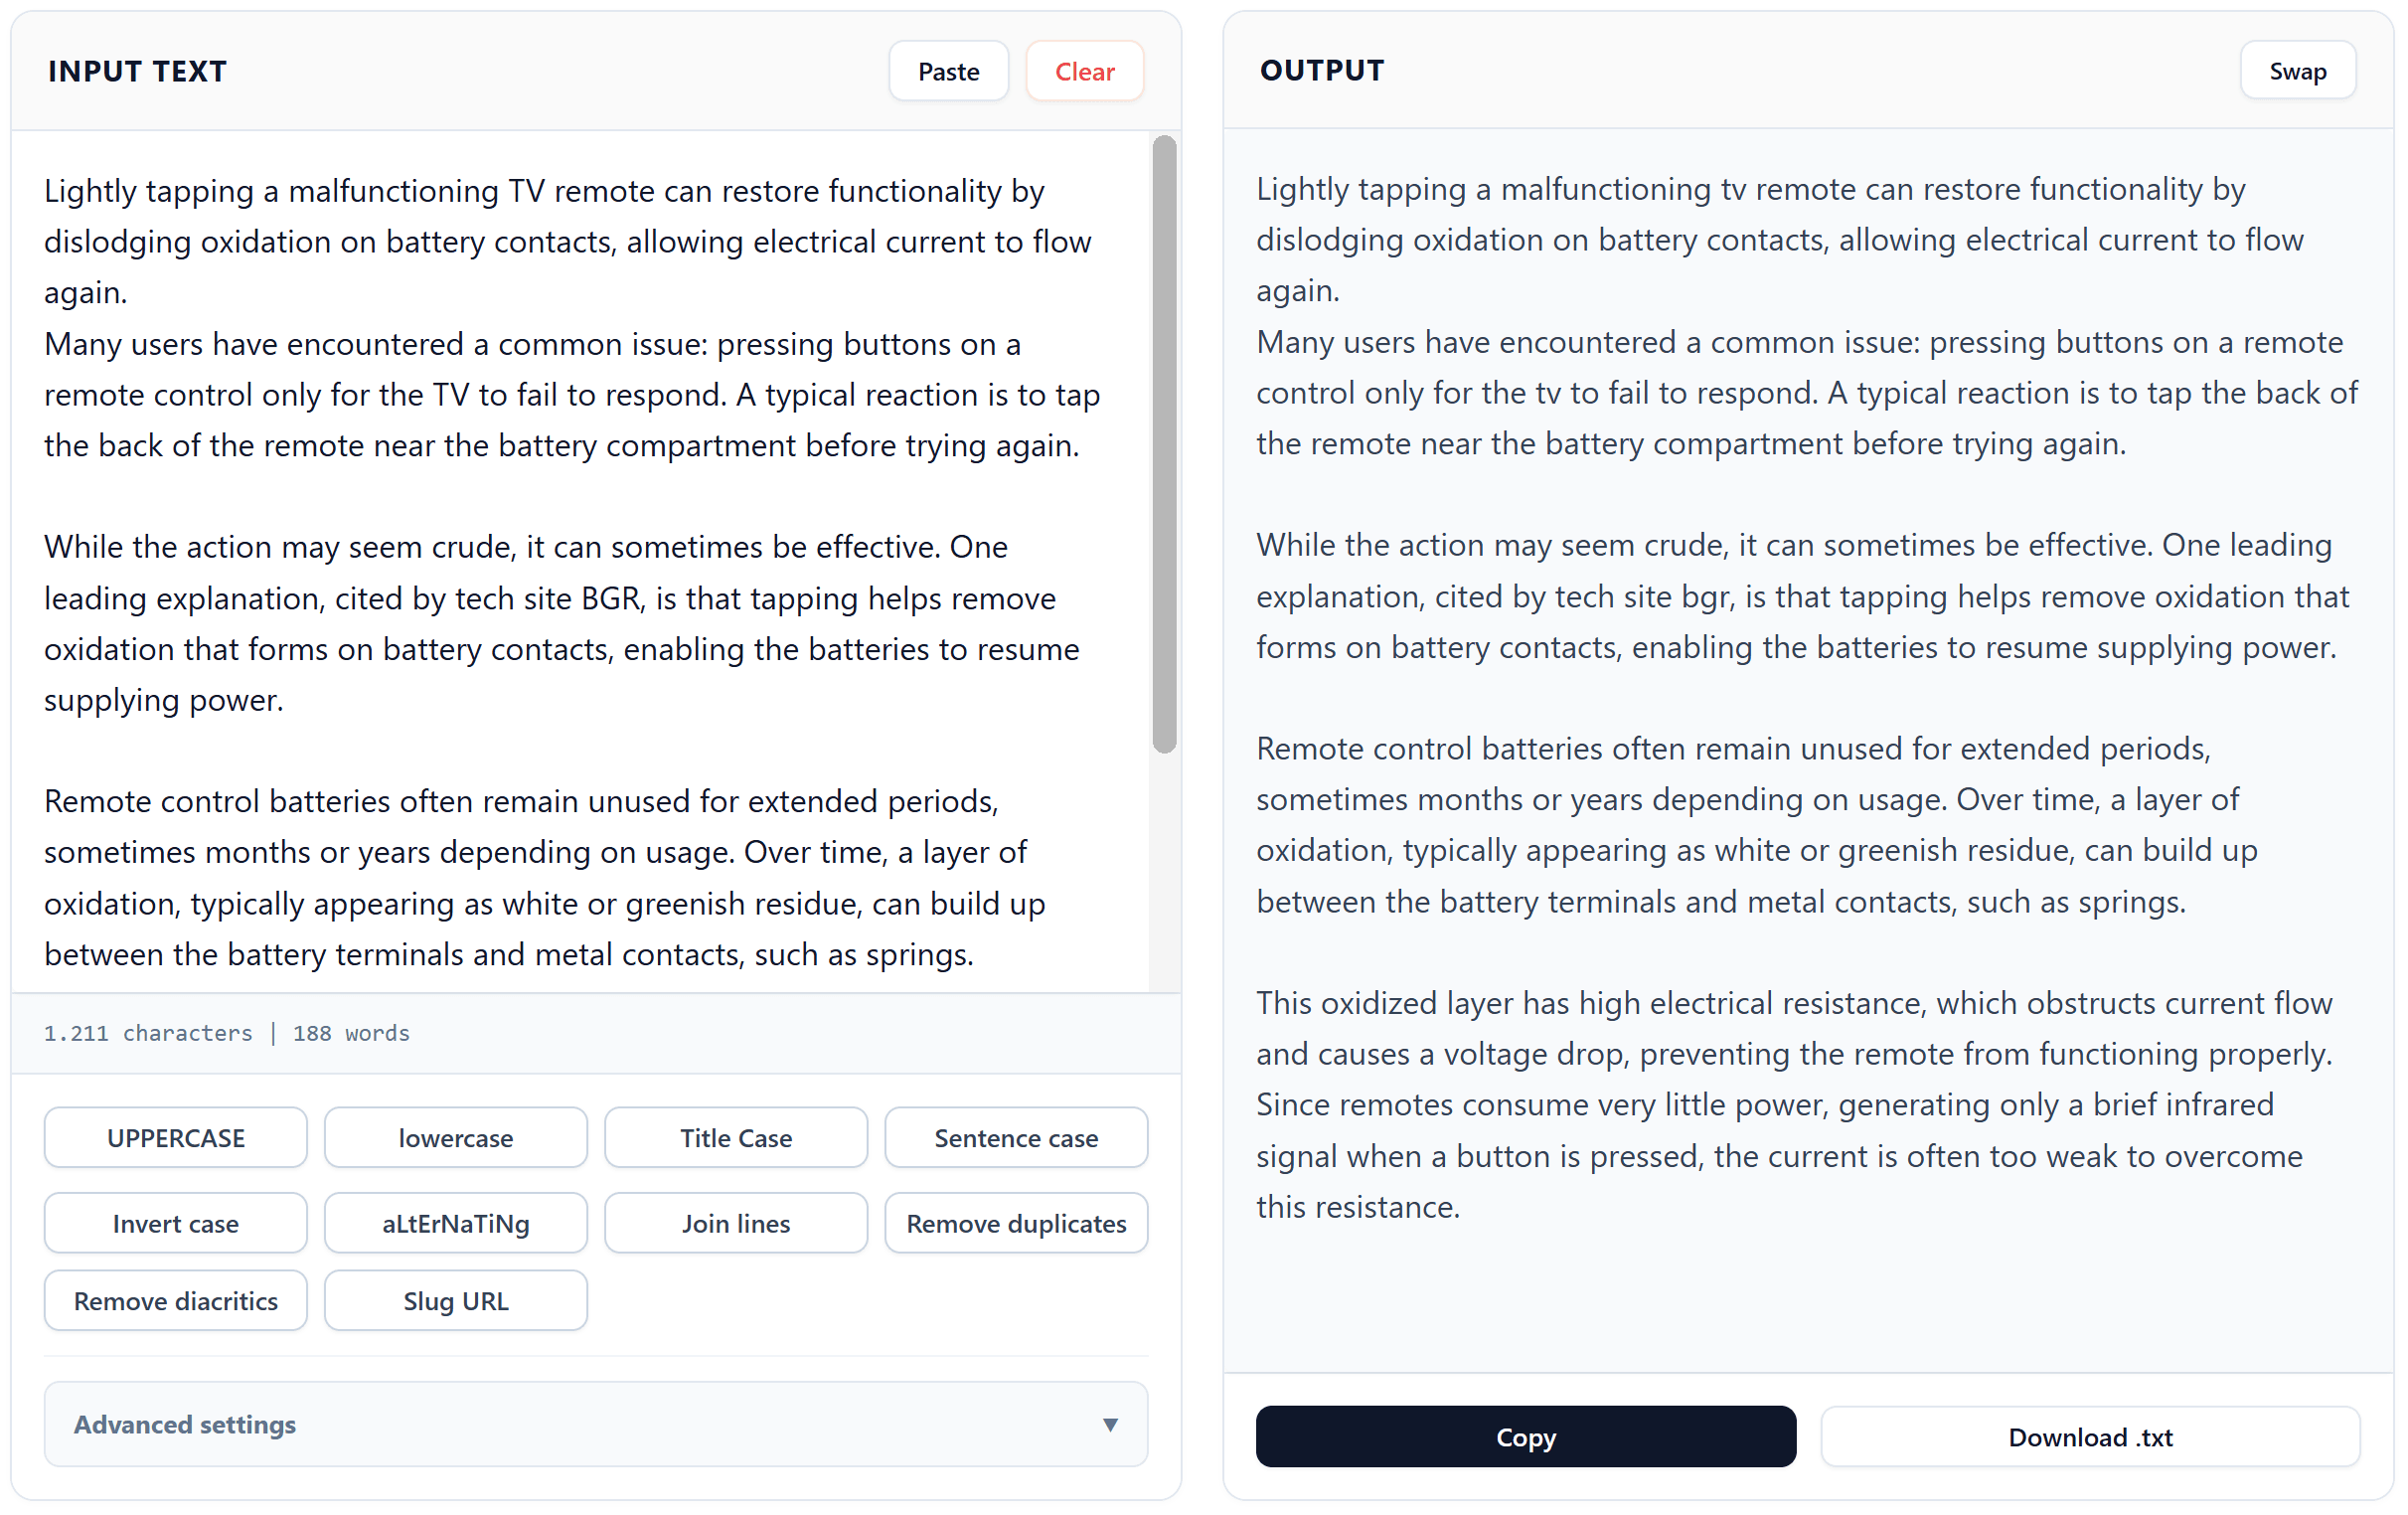Convert text to UPPERCASE

[175, 1137]
